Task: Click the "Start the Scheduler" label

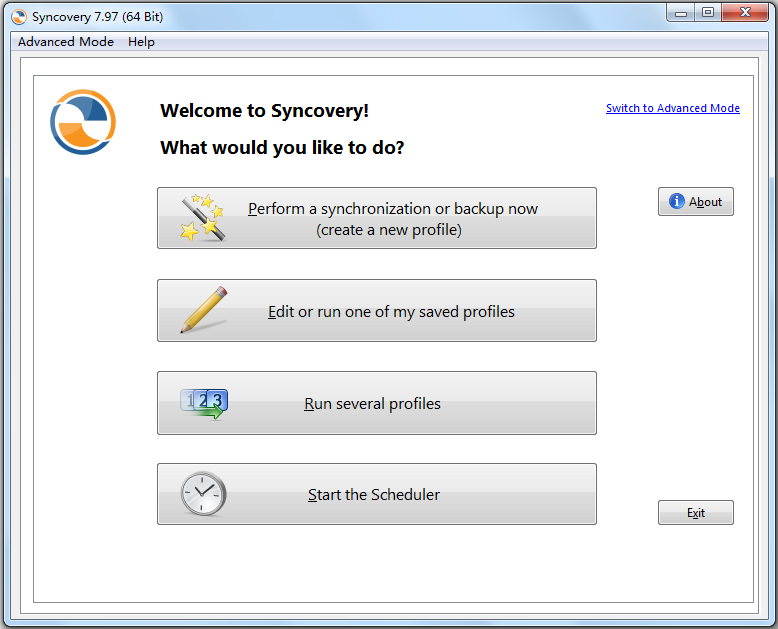Action: tap(374, 495)
